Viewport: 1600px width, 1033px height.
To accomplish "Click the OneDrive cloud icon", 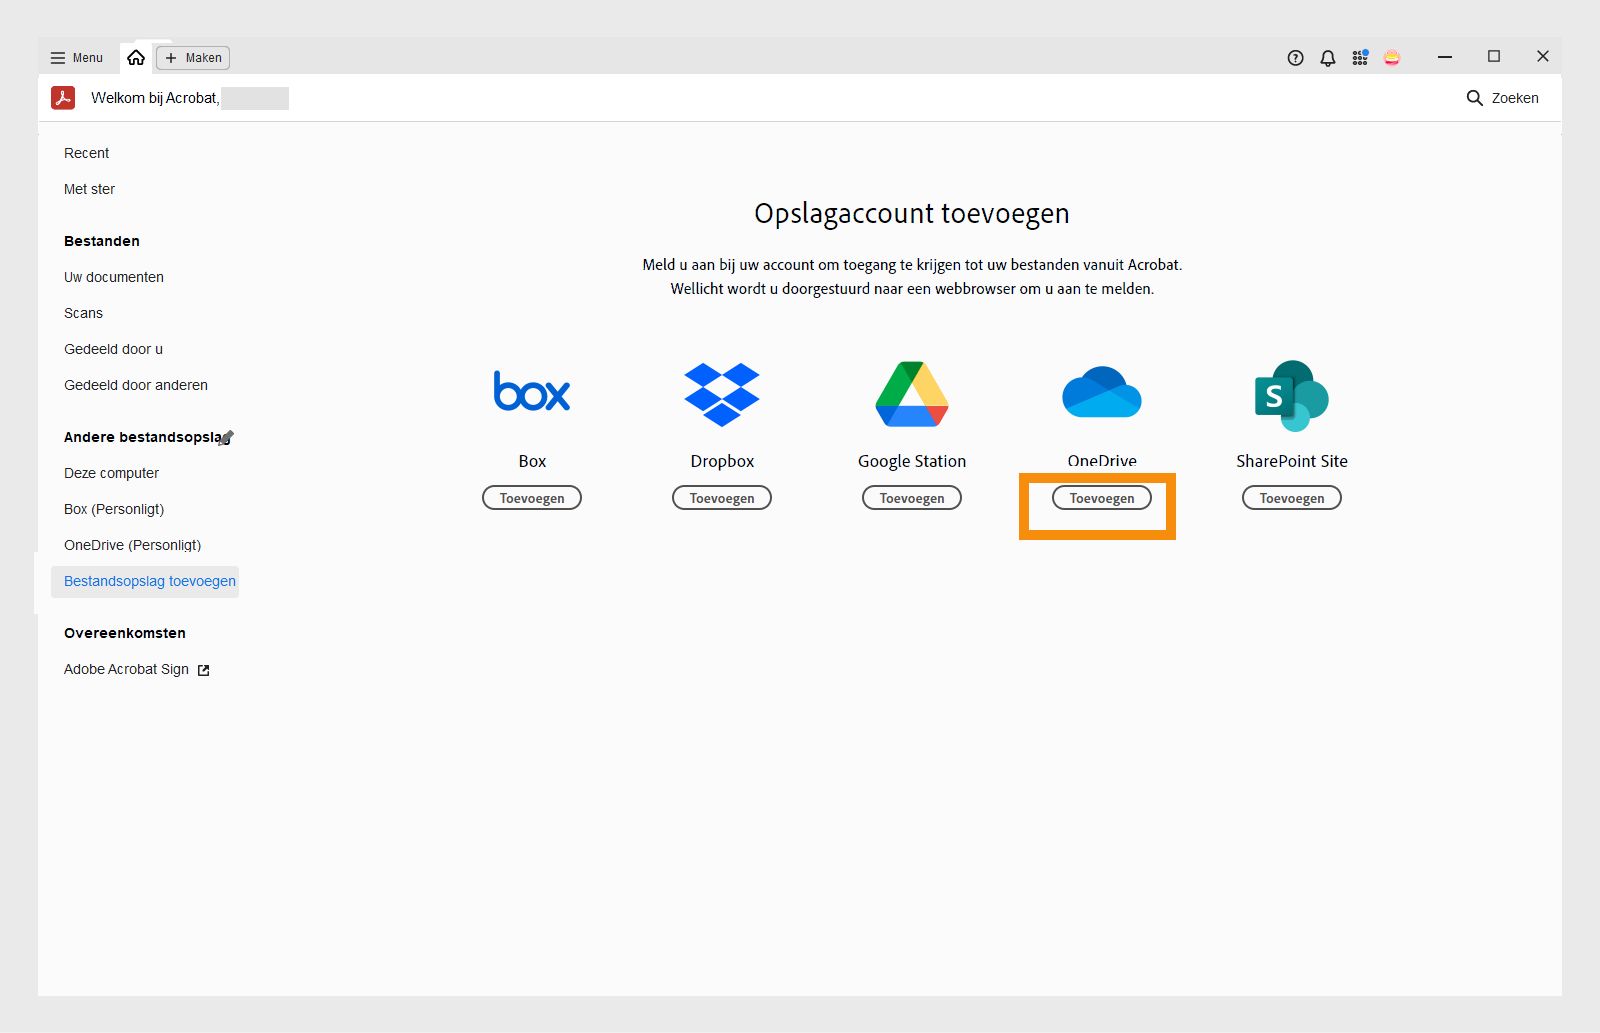I will pos(1101,393).
